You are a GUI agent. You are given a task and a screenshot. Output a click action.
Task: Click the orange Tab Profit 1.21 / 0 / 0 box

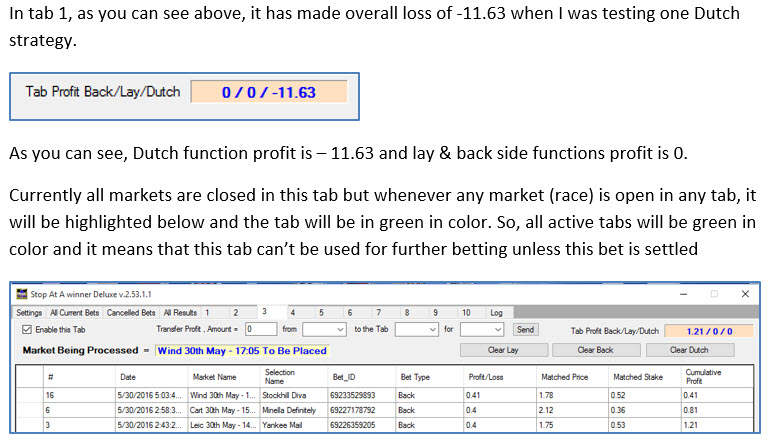point(713,330)
